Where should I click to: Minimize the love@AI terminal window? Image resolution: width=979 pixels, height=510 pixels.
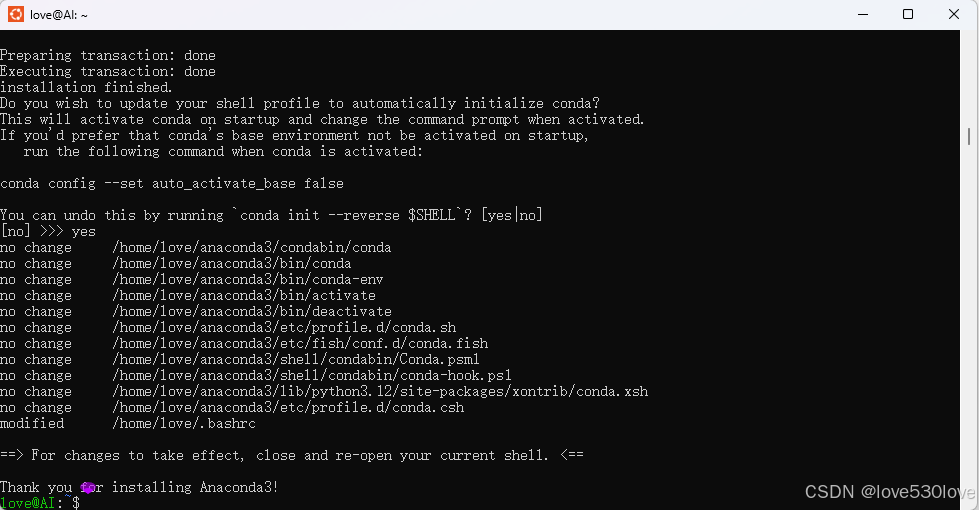pos(863,14)
